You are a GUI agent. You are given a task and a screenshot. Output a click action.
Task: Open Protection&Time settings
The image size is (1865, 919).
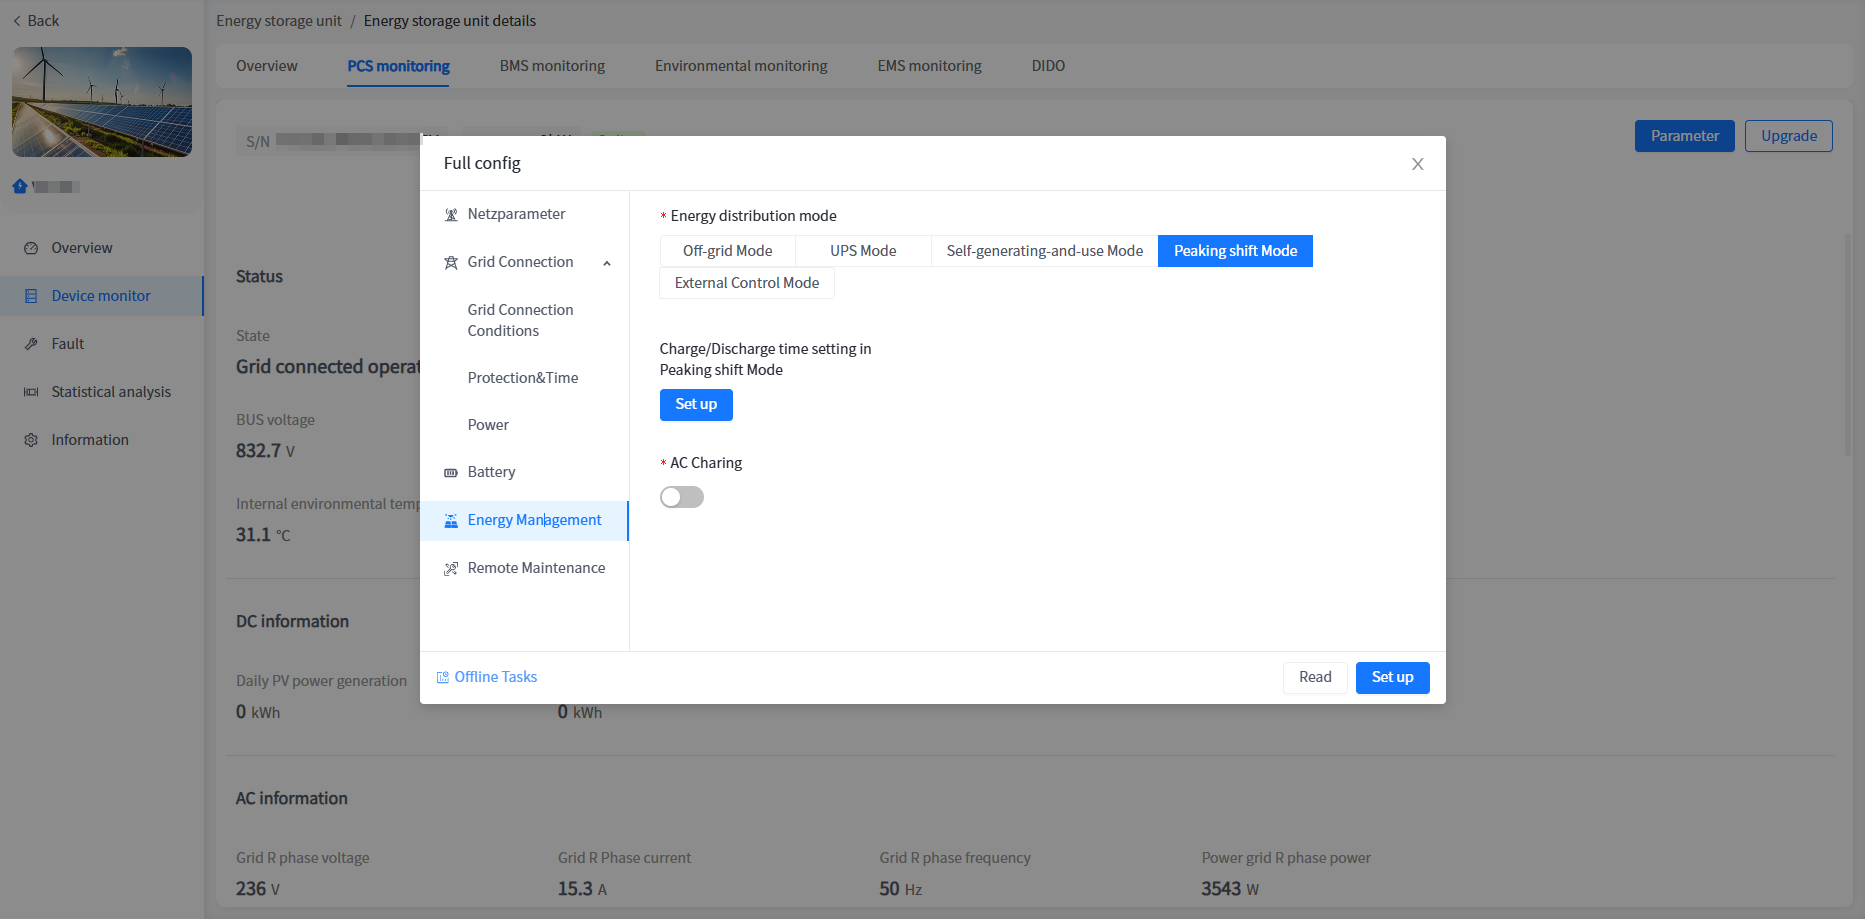click(522, 378)
